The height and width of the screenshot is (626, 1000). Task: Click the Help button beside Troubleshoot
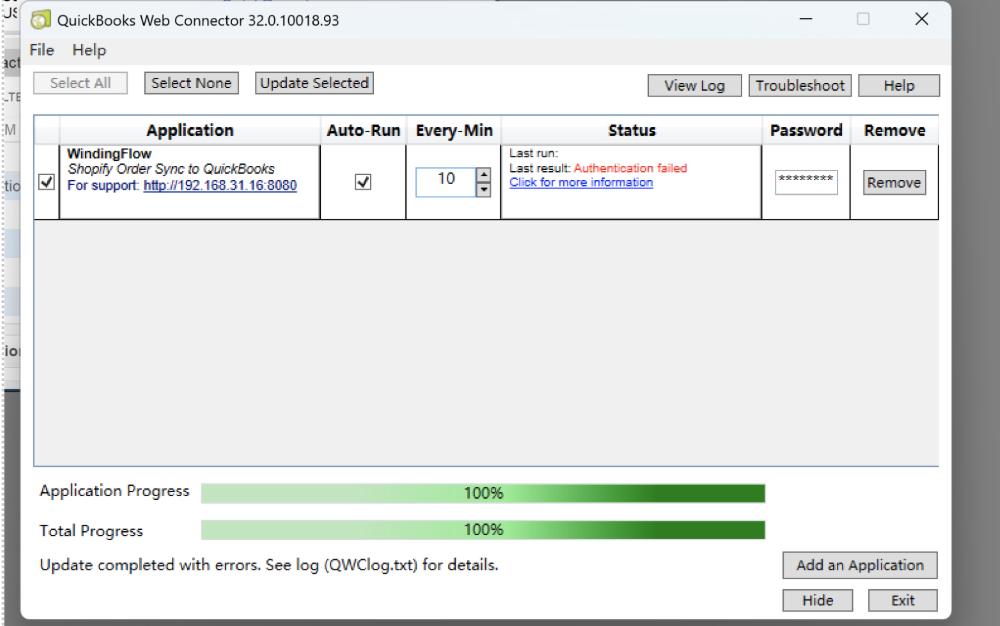899,85
